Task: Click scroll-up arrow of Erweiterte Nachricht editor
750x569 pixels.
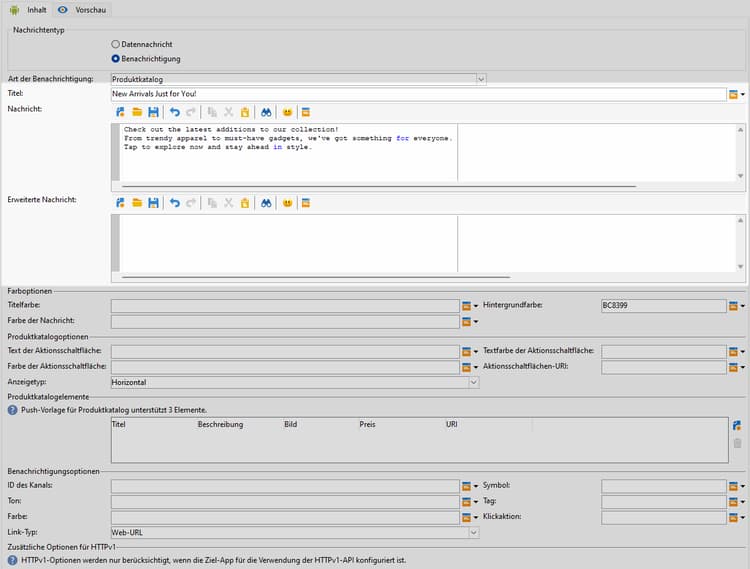Action: click(740, 220)
